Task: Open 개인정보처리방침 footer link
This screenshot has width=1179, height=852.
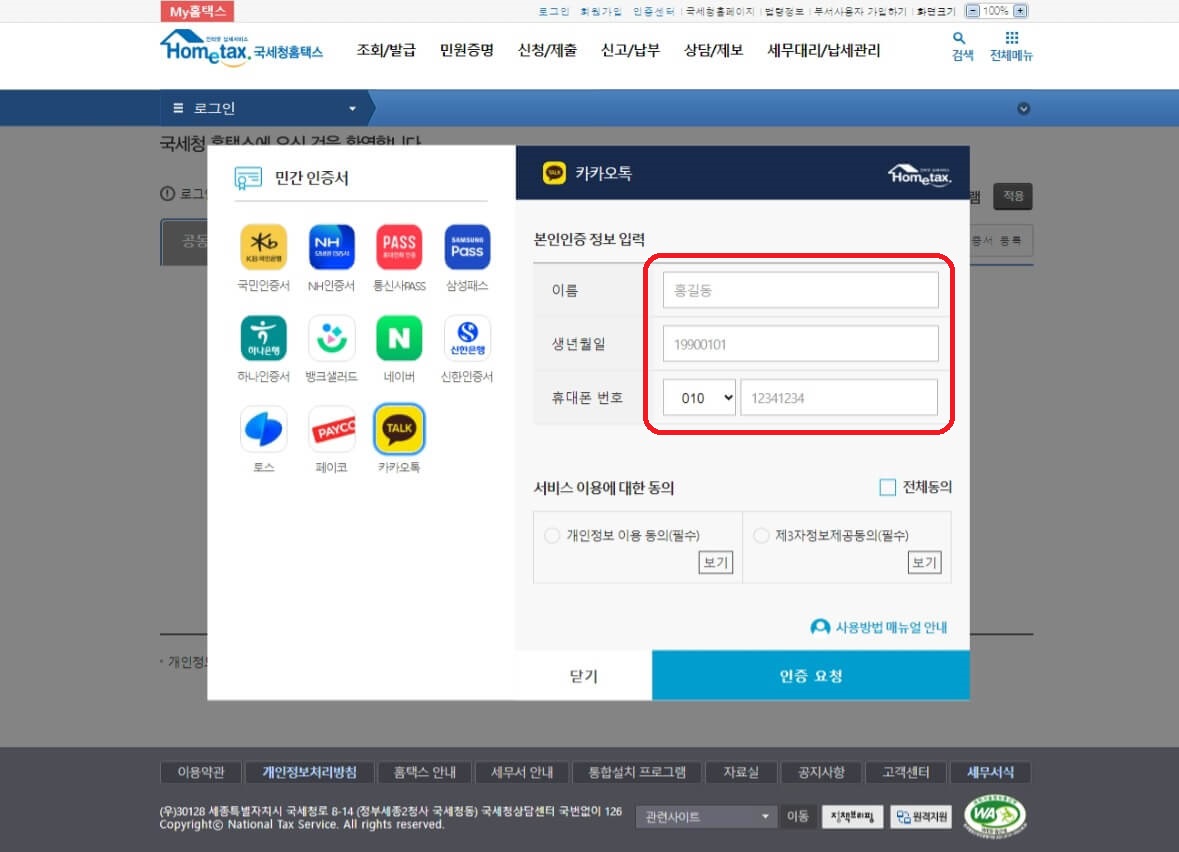Action: (309, 772)
